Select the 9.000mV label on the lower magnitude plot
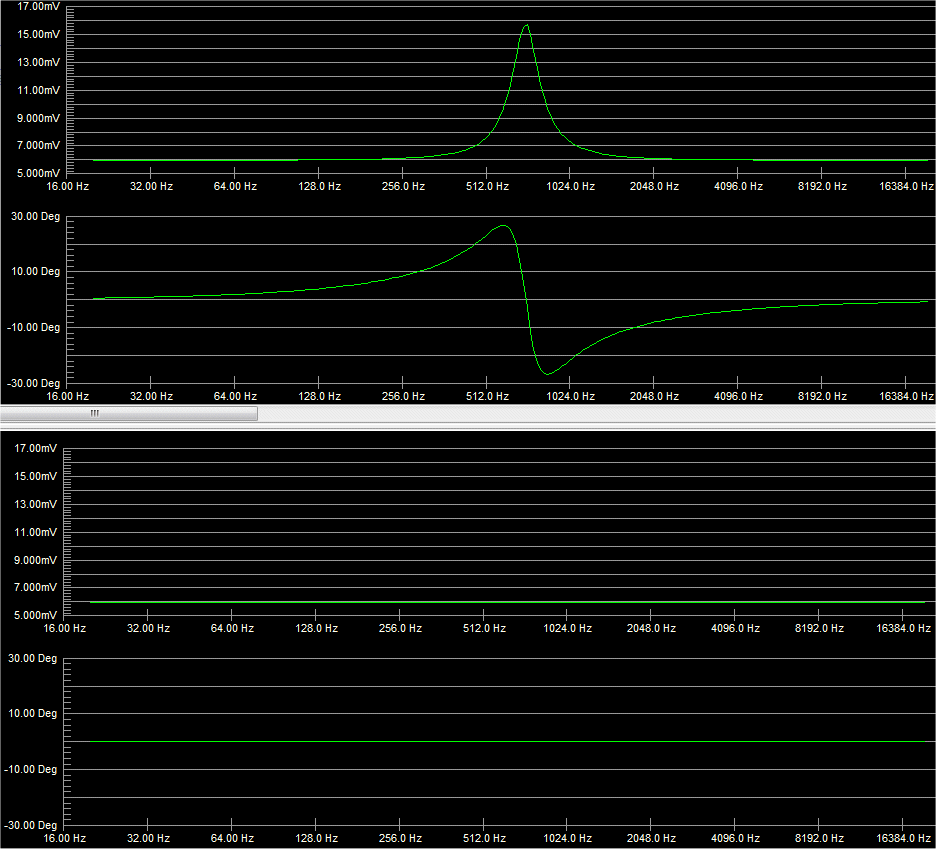 [35, 560]
